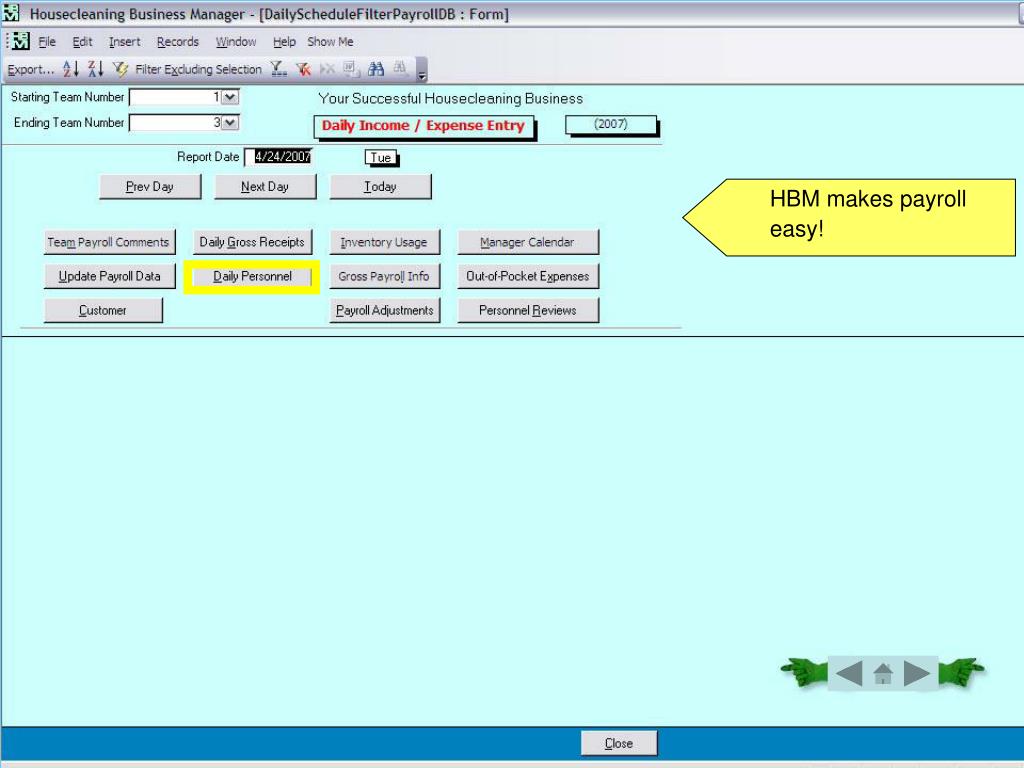The height and width of the screenshot is (768, 1024).
Task: Open Find with the binoculars icon
Action: tap(376, 69)
